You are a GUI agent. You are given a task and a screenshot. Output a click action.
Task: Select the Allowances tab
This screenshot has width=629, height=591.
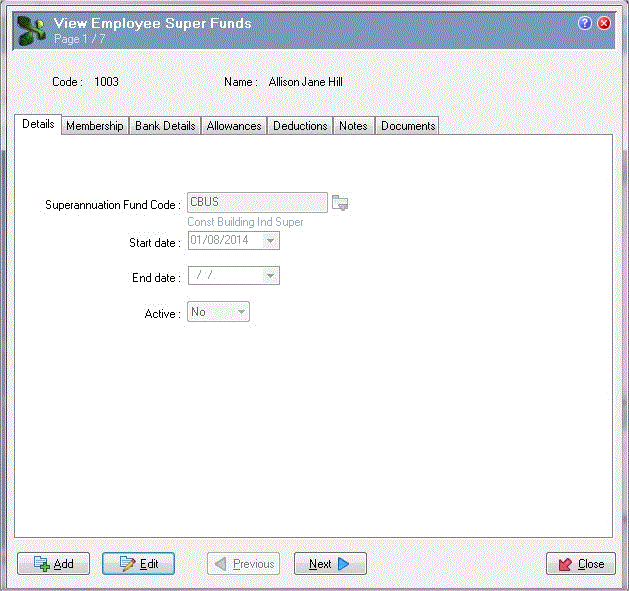[x=234, y=126]
